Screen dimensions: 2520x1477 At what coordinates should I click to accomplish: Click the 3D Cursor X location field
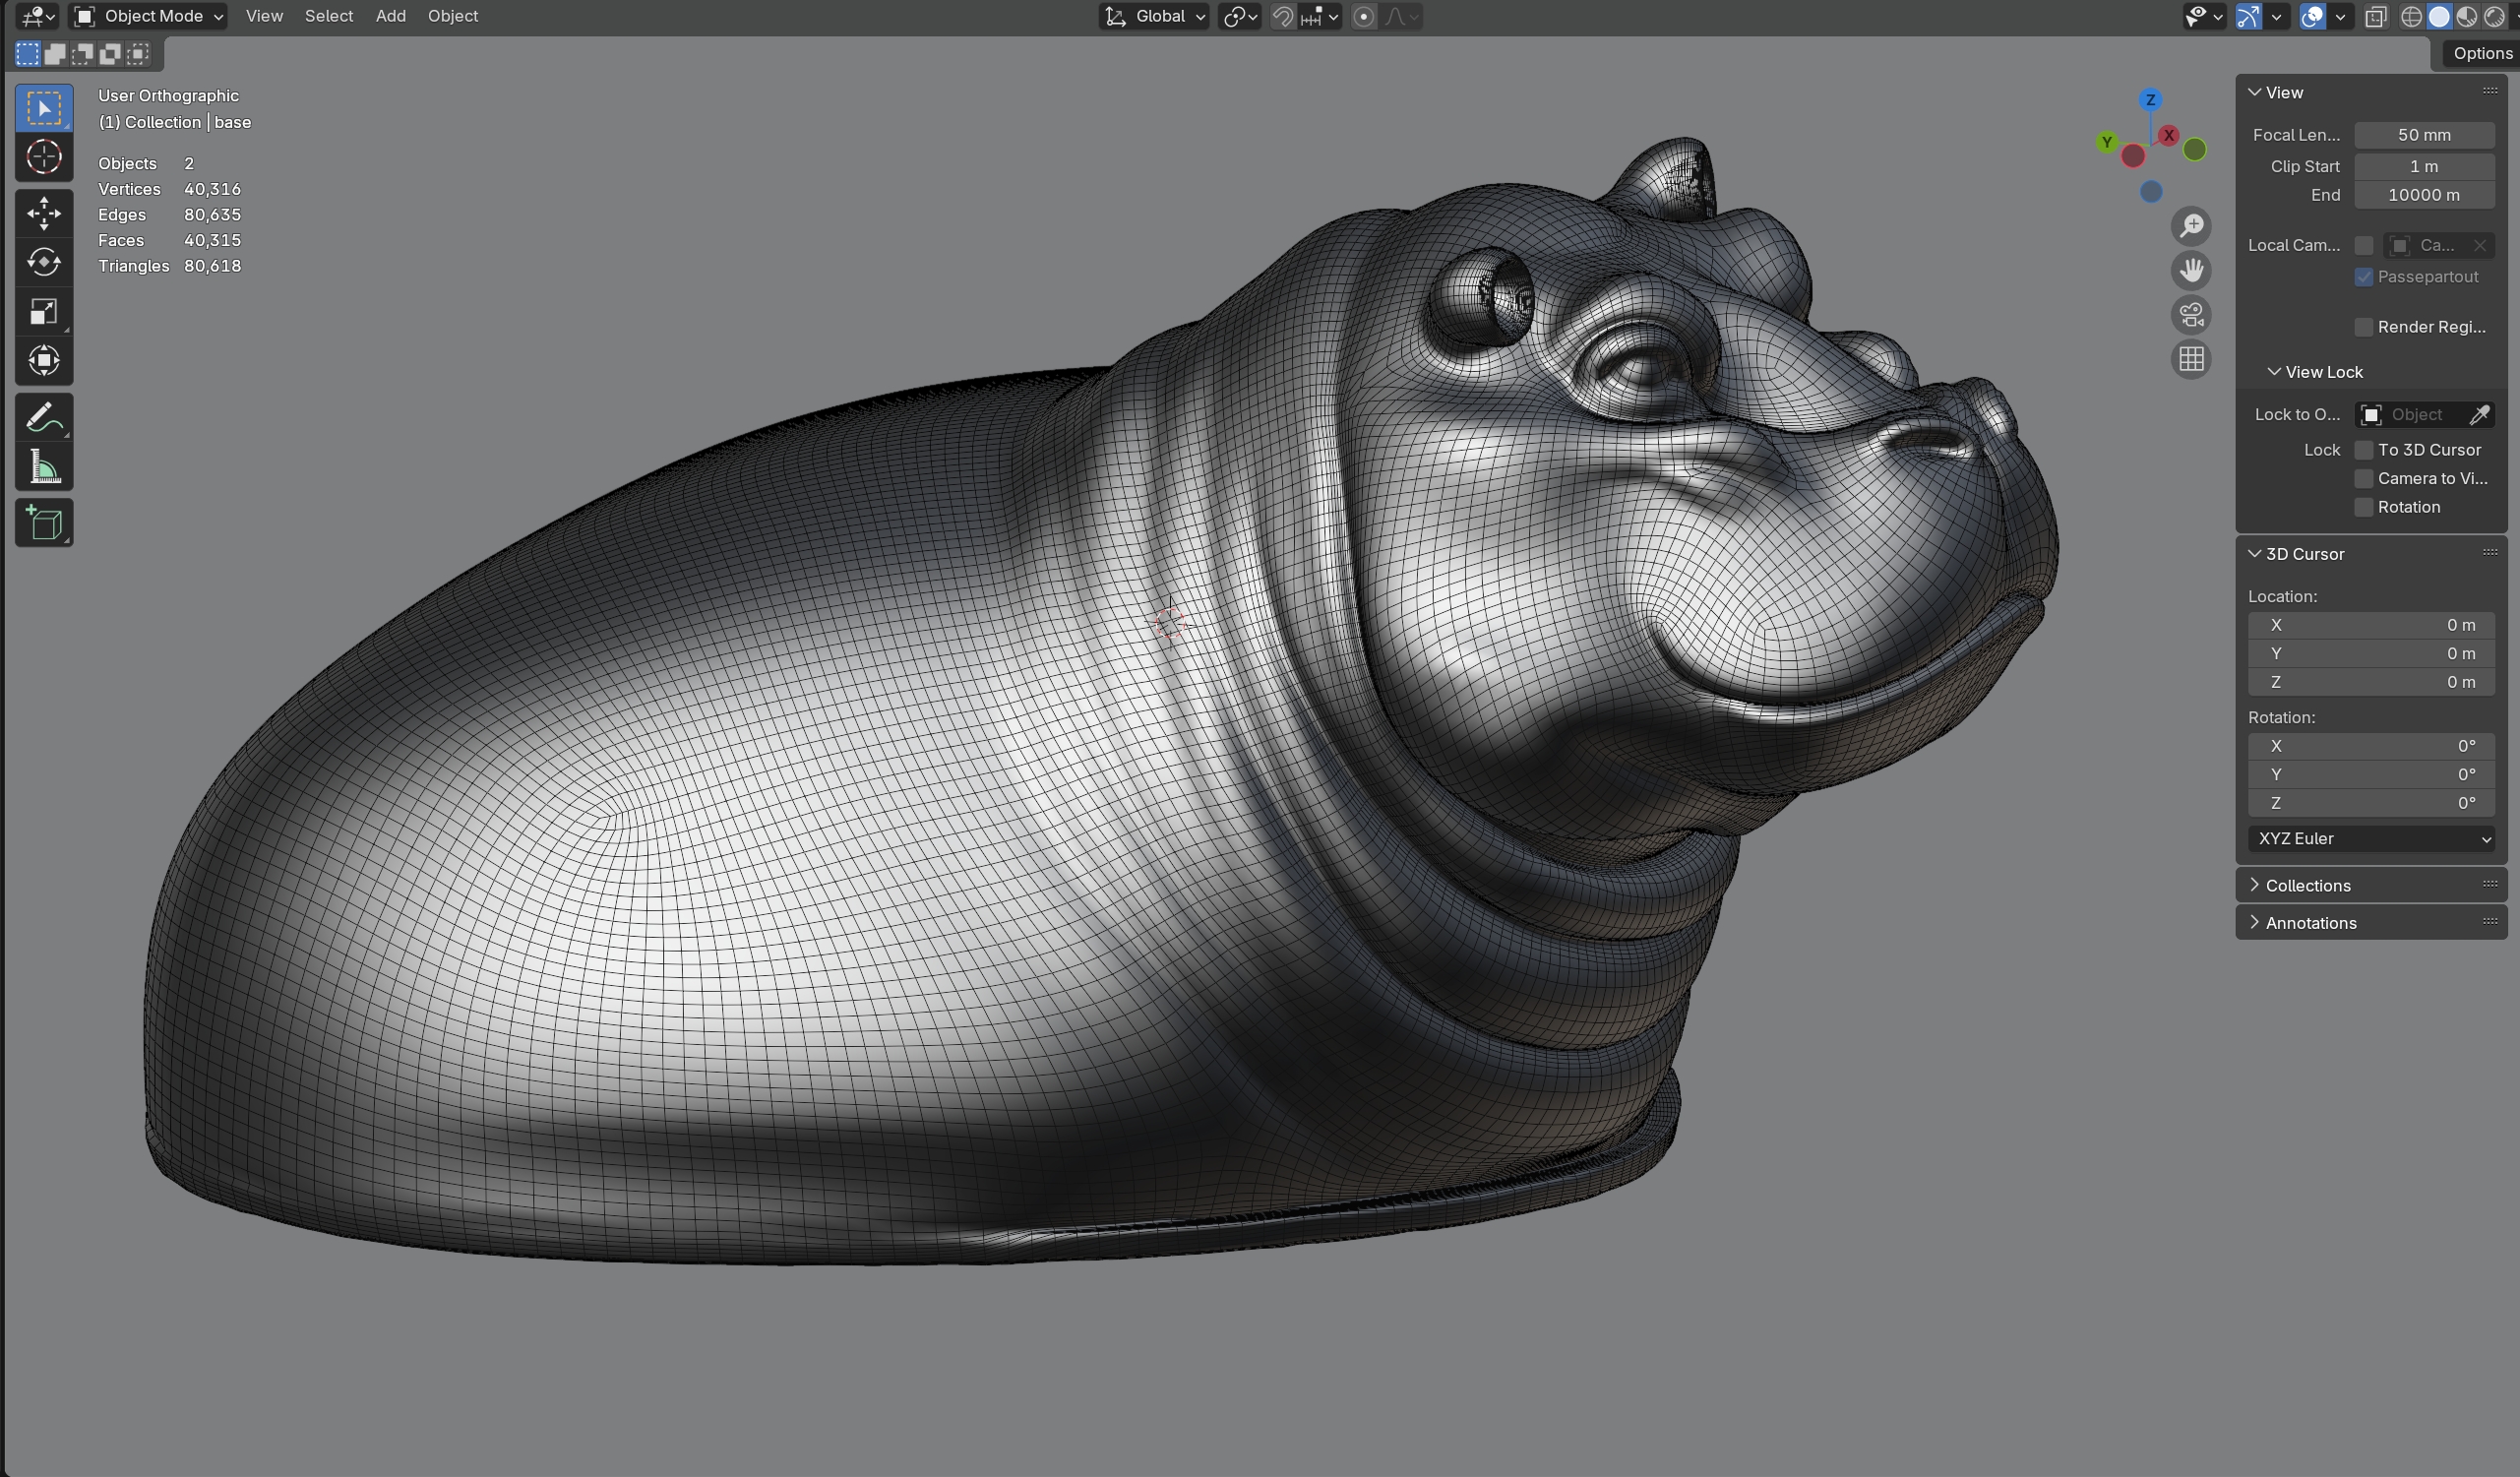pyautogui.click(x=2371, y=625)
